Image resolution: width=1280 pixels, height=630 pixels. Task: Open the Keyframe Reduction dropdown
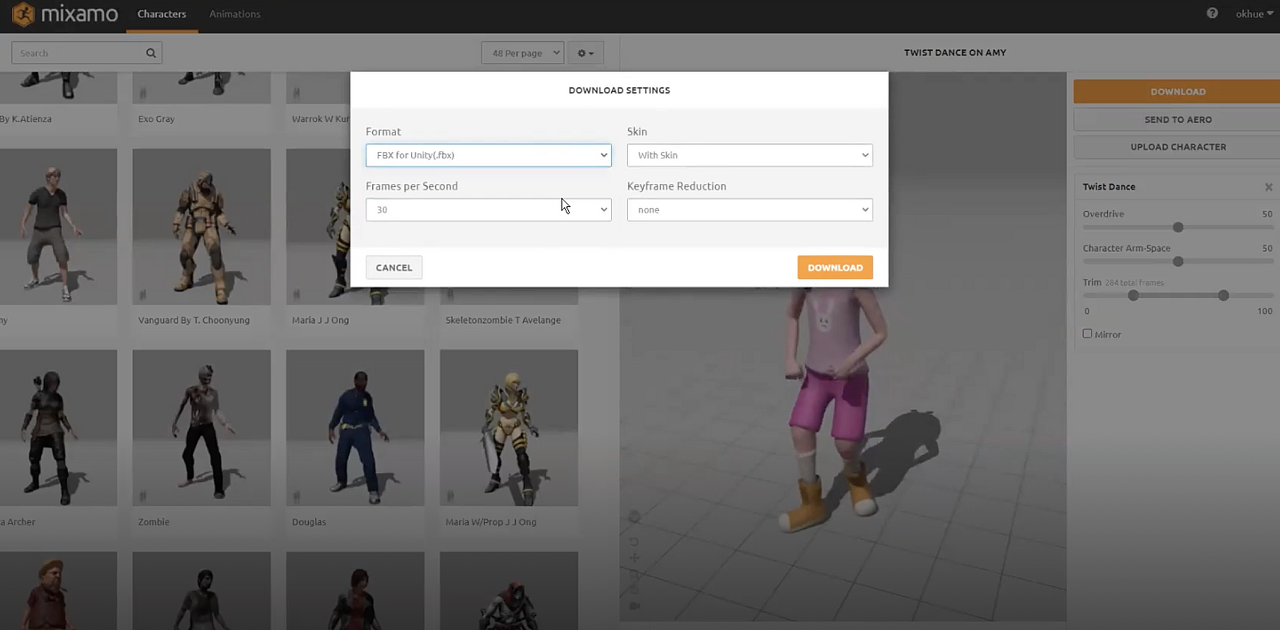pos(749,209)
